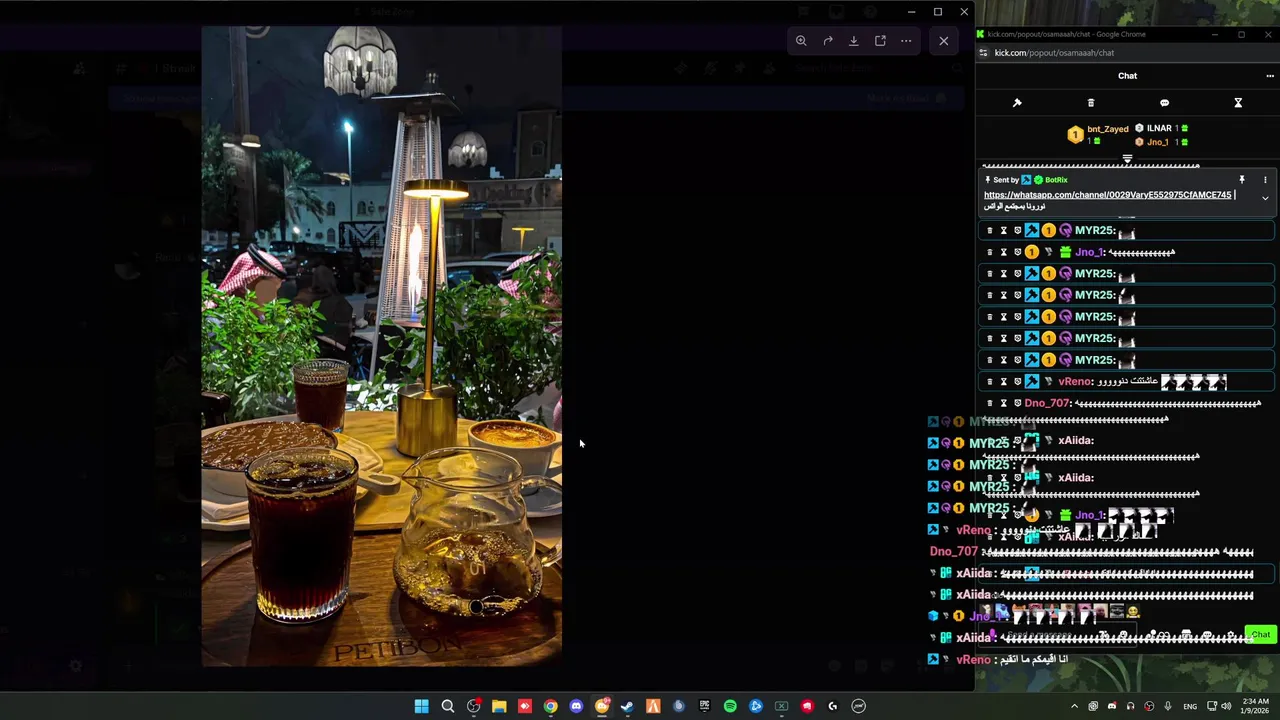Collapse the gifters leaderboard arrow

point(1127,159)
